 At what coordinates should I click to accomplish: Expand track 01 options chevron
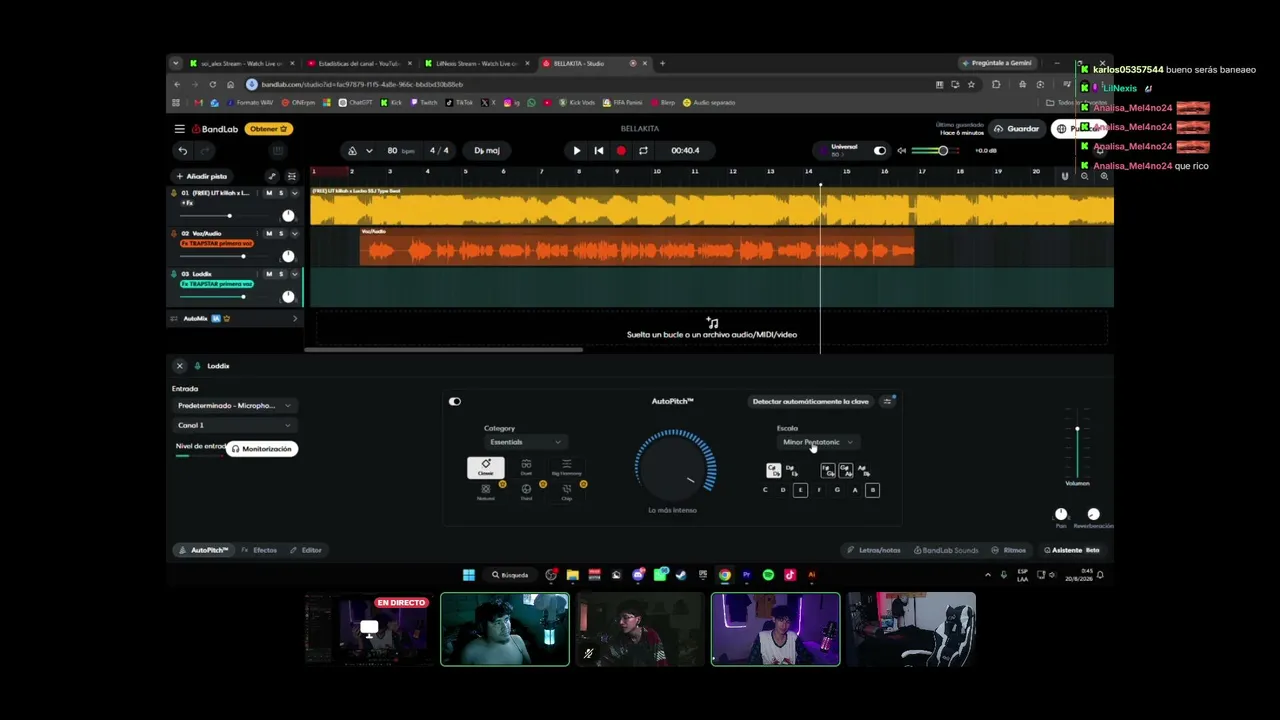point(294,193)
